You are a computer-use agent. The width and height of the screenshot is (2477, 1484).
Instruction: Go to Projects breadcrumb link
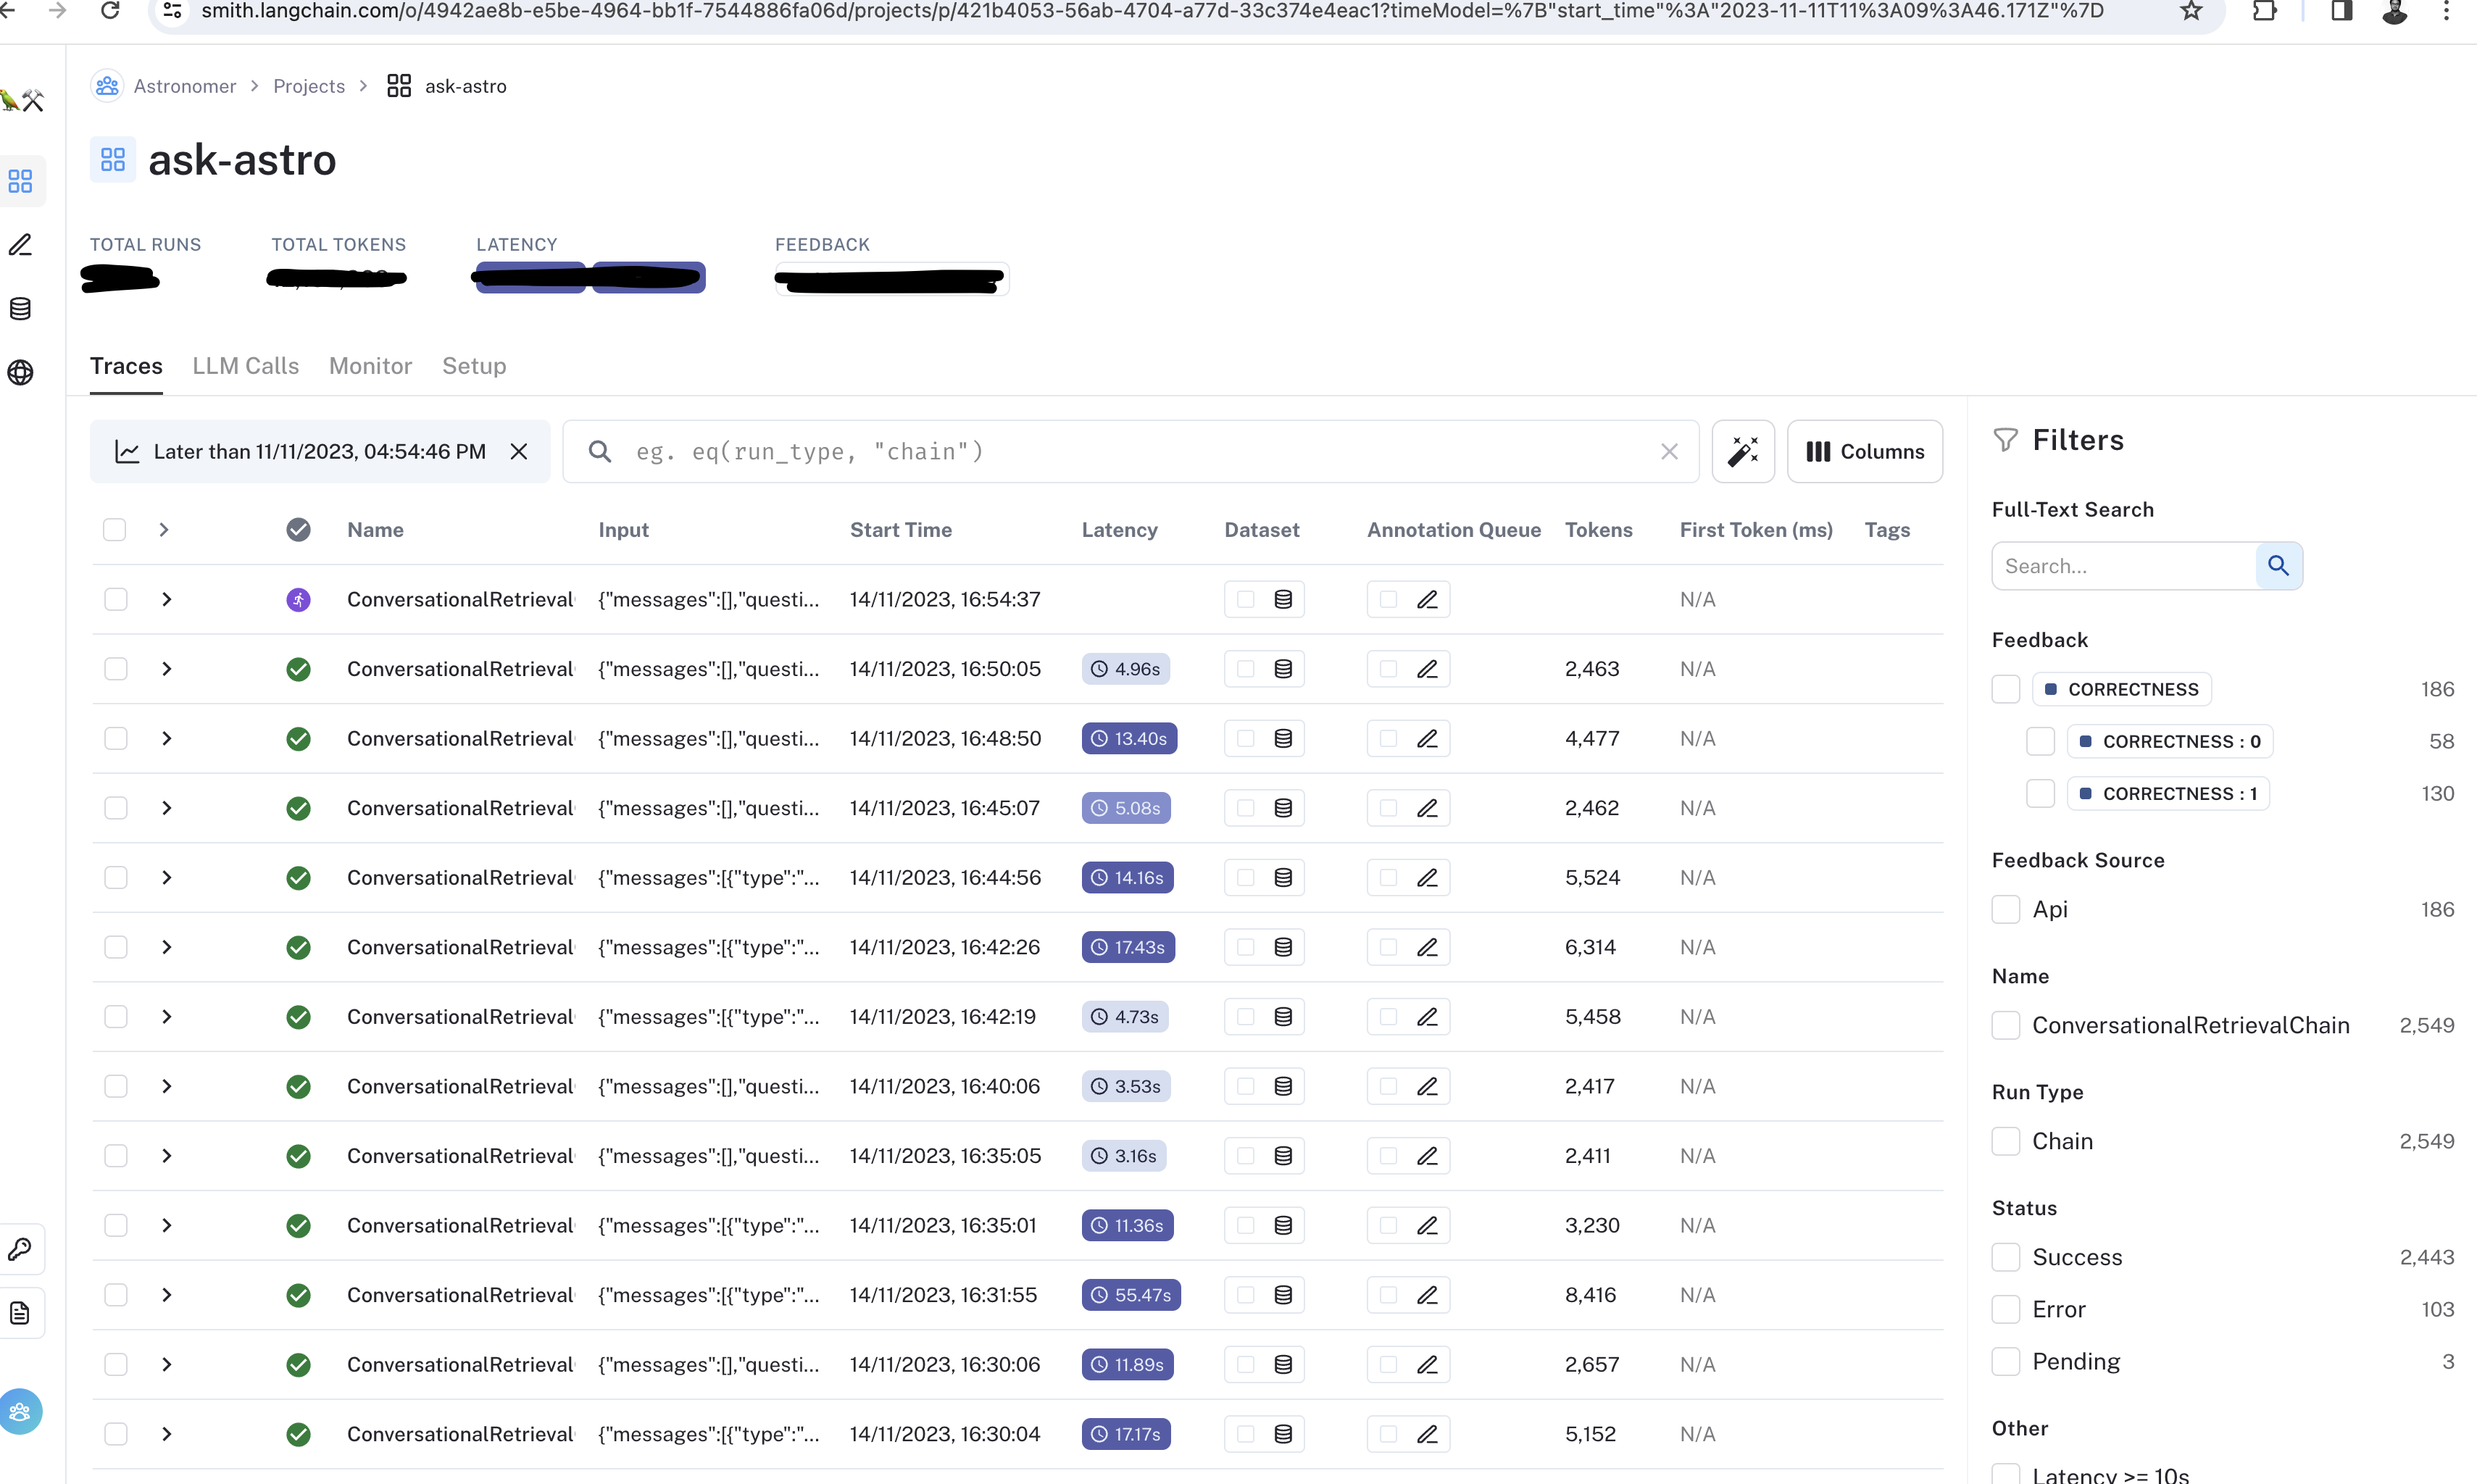click(309, 86)
